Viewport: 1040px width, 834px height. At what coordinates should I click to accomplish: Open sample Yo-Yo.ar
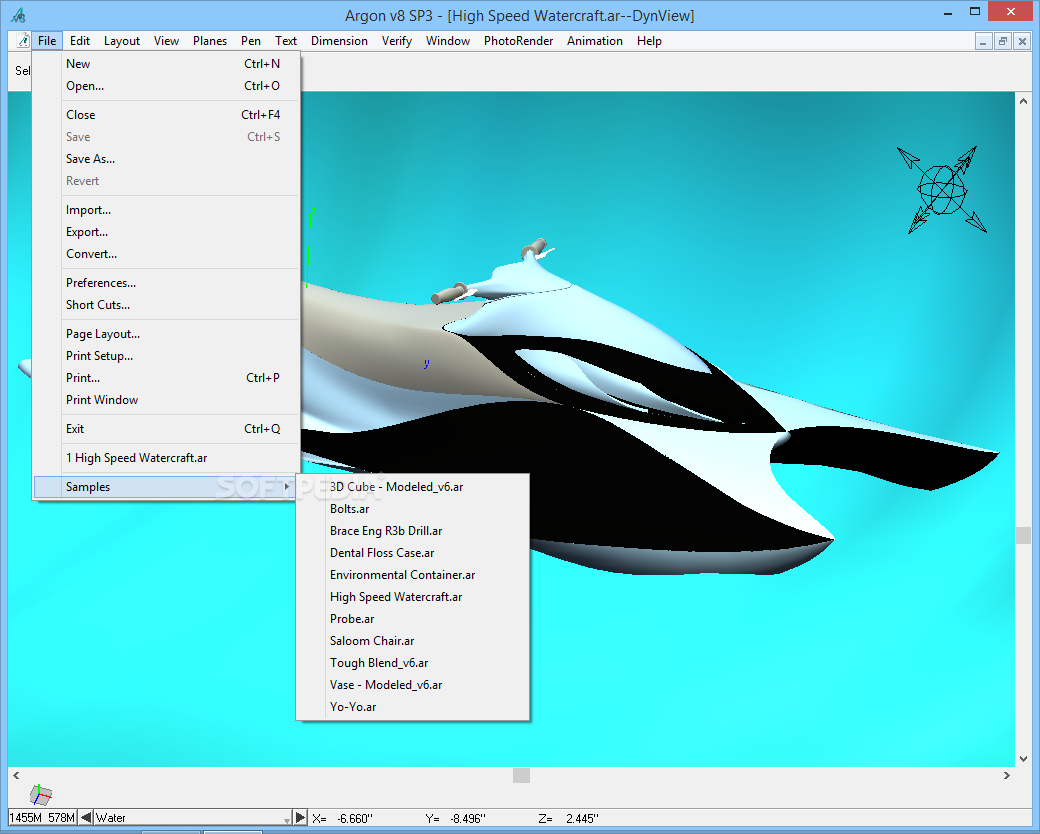click(x=413, y=706)
